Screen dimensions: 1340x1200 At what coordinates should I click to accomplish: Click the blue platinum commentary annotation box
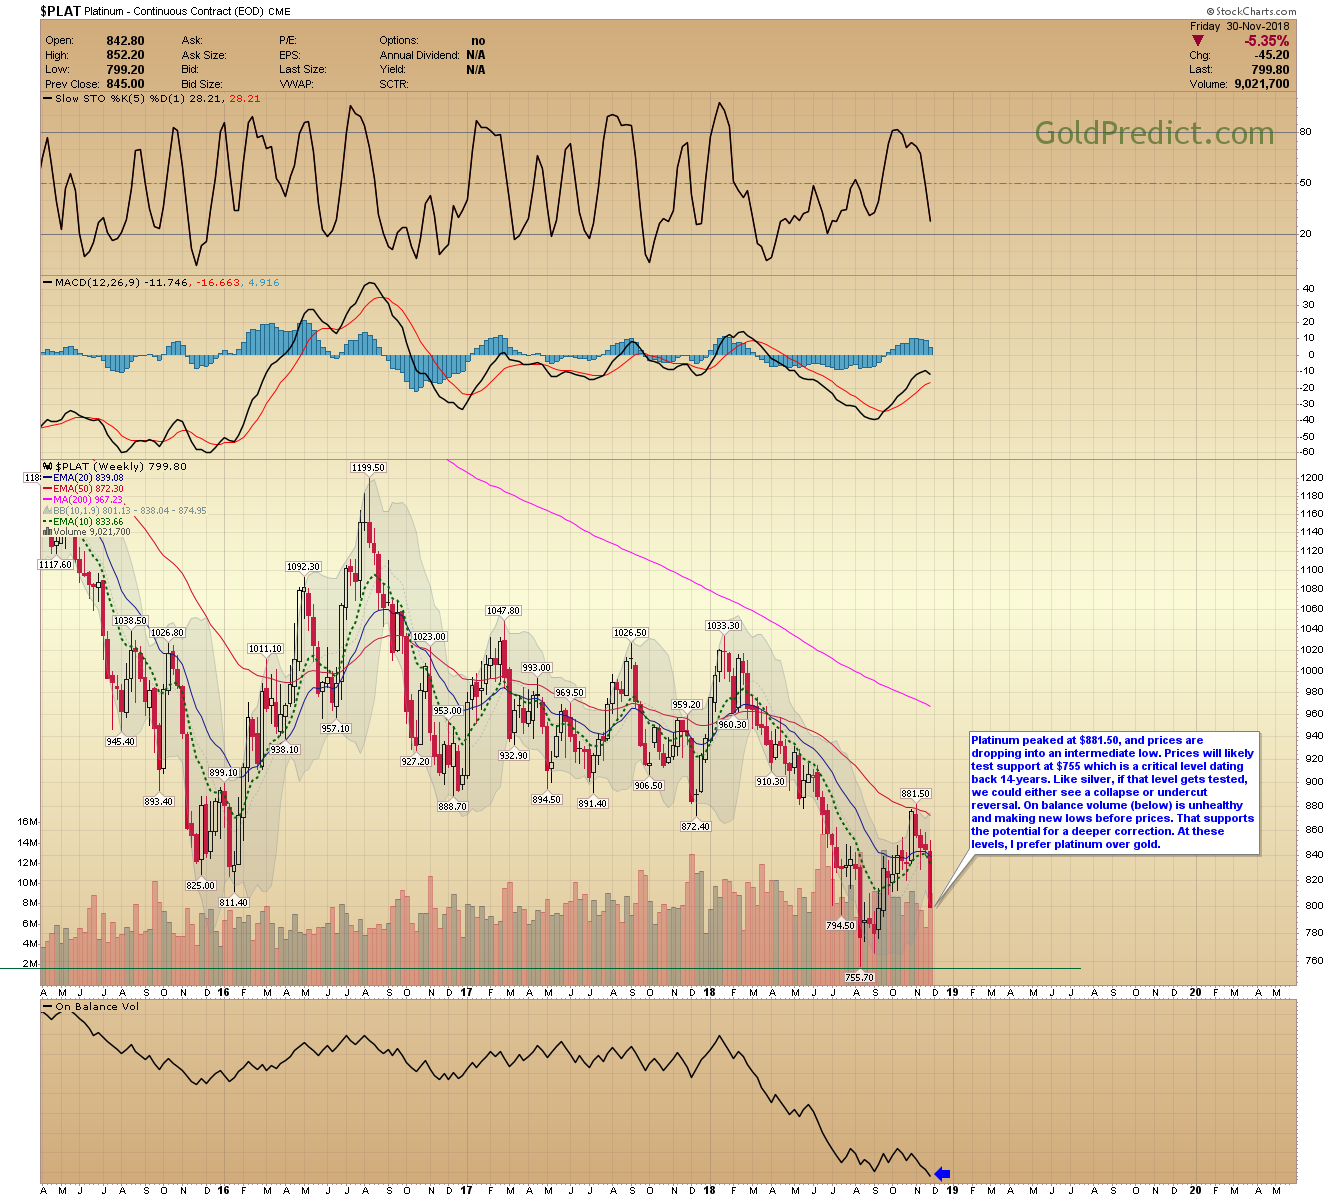[1114, 793]
